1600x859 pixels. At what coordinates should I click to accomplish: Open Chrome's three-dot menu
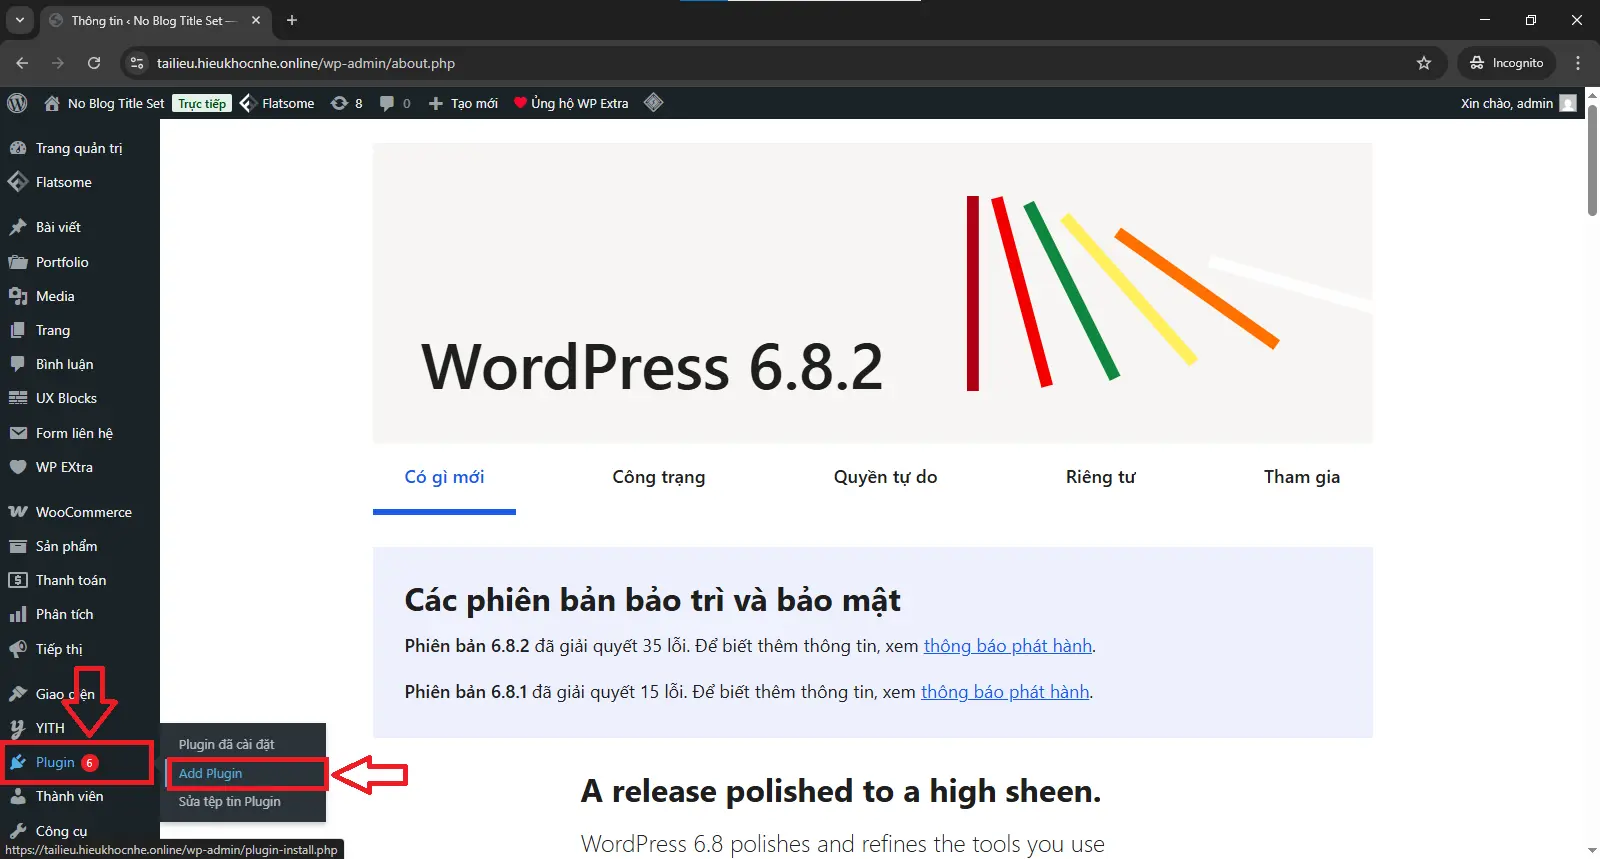pos(1578,63)
